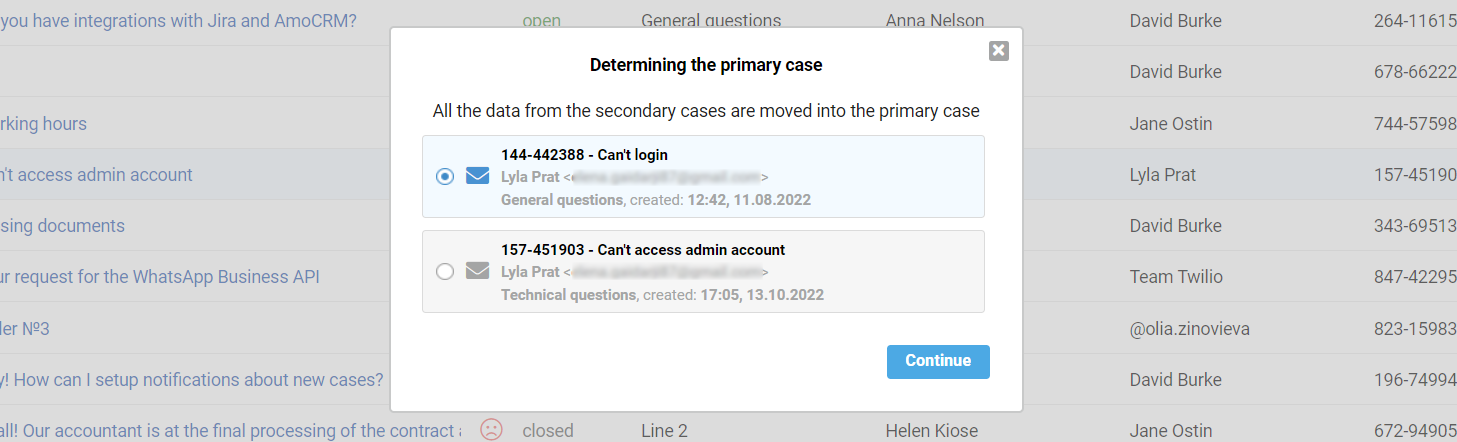Open the notifications about new cases link

pos(192,380)
